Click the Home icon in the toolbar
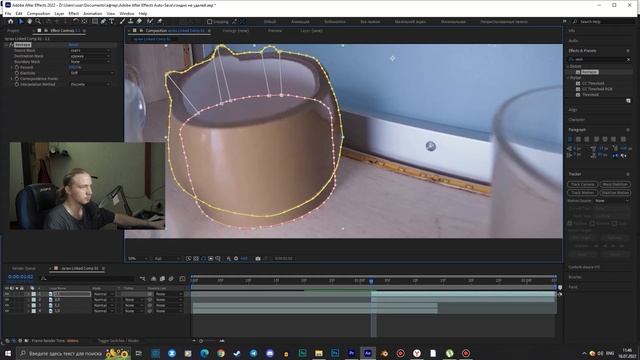Viewport: 640px width, 360px height. point(11,21)
